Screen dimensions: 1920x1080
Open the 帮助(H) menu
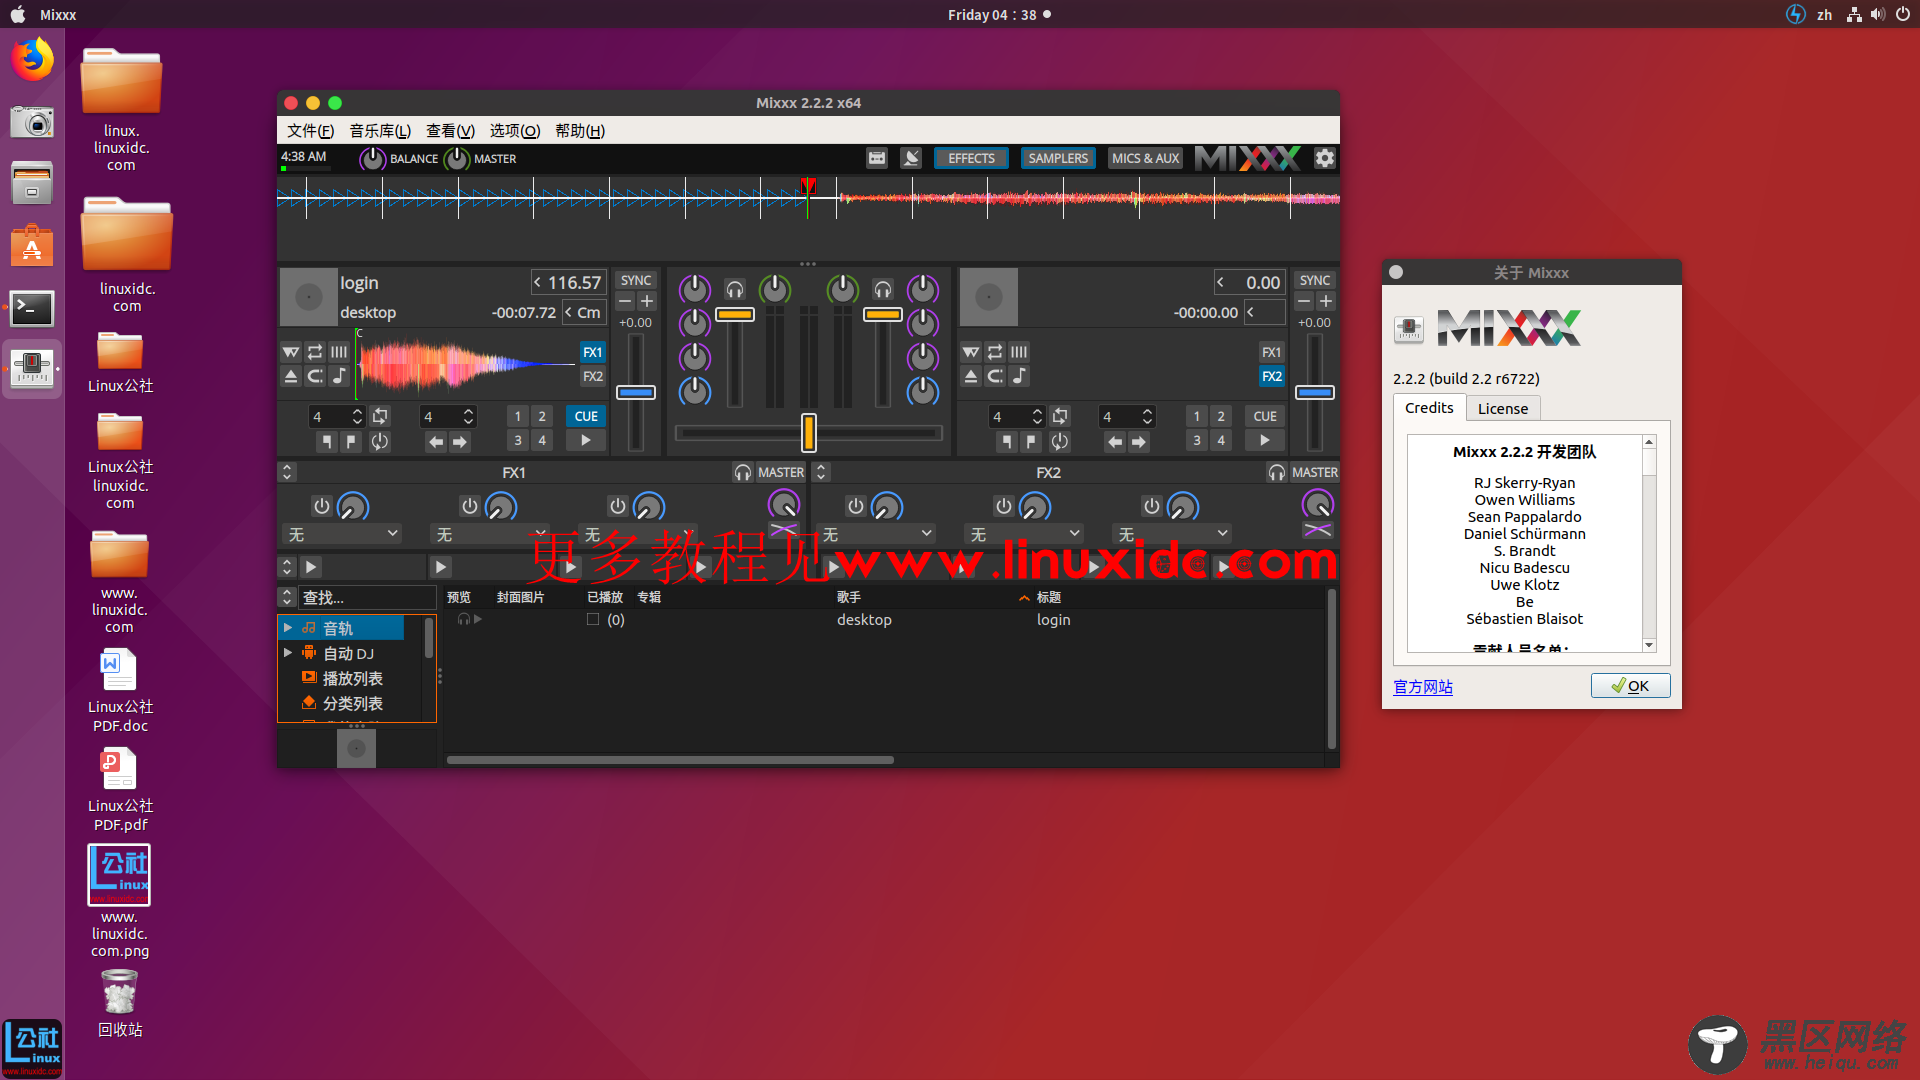[x=580, y=131]
